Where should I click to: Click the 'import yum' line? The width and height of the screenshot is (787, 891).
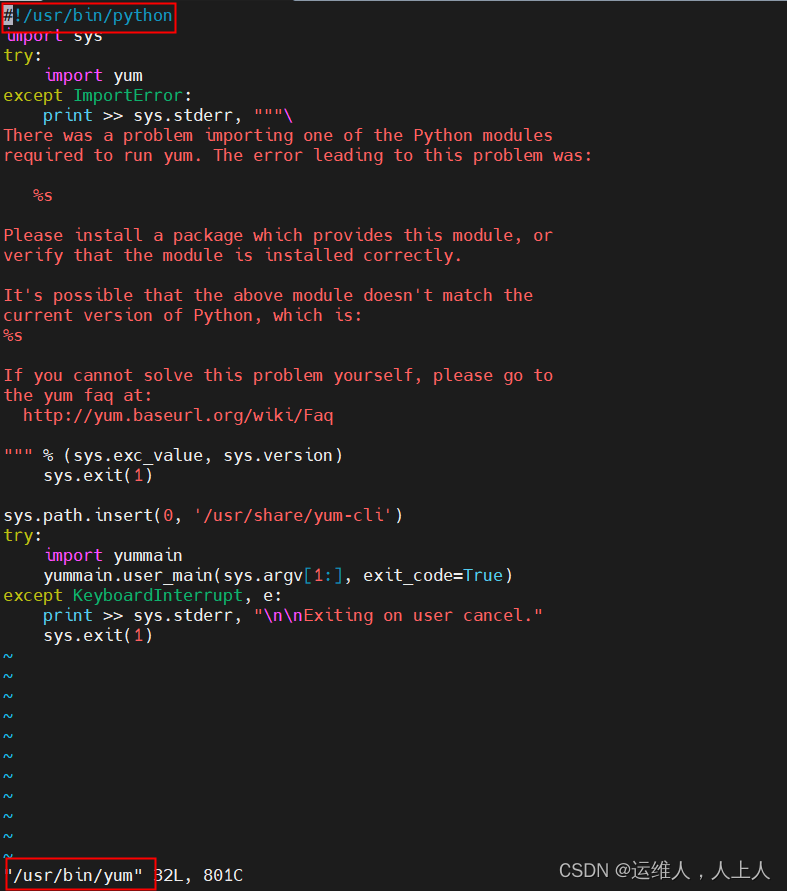[94, 76]
